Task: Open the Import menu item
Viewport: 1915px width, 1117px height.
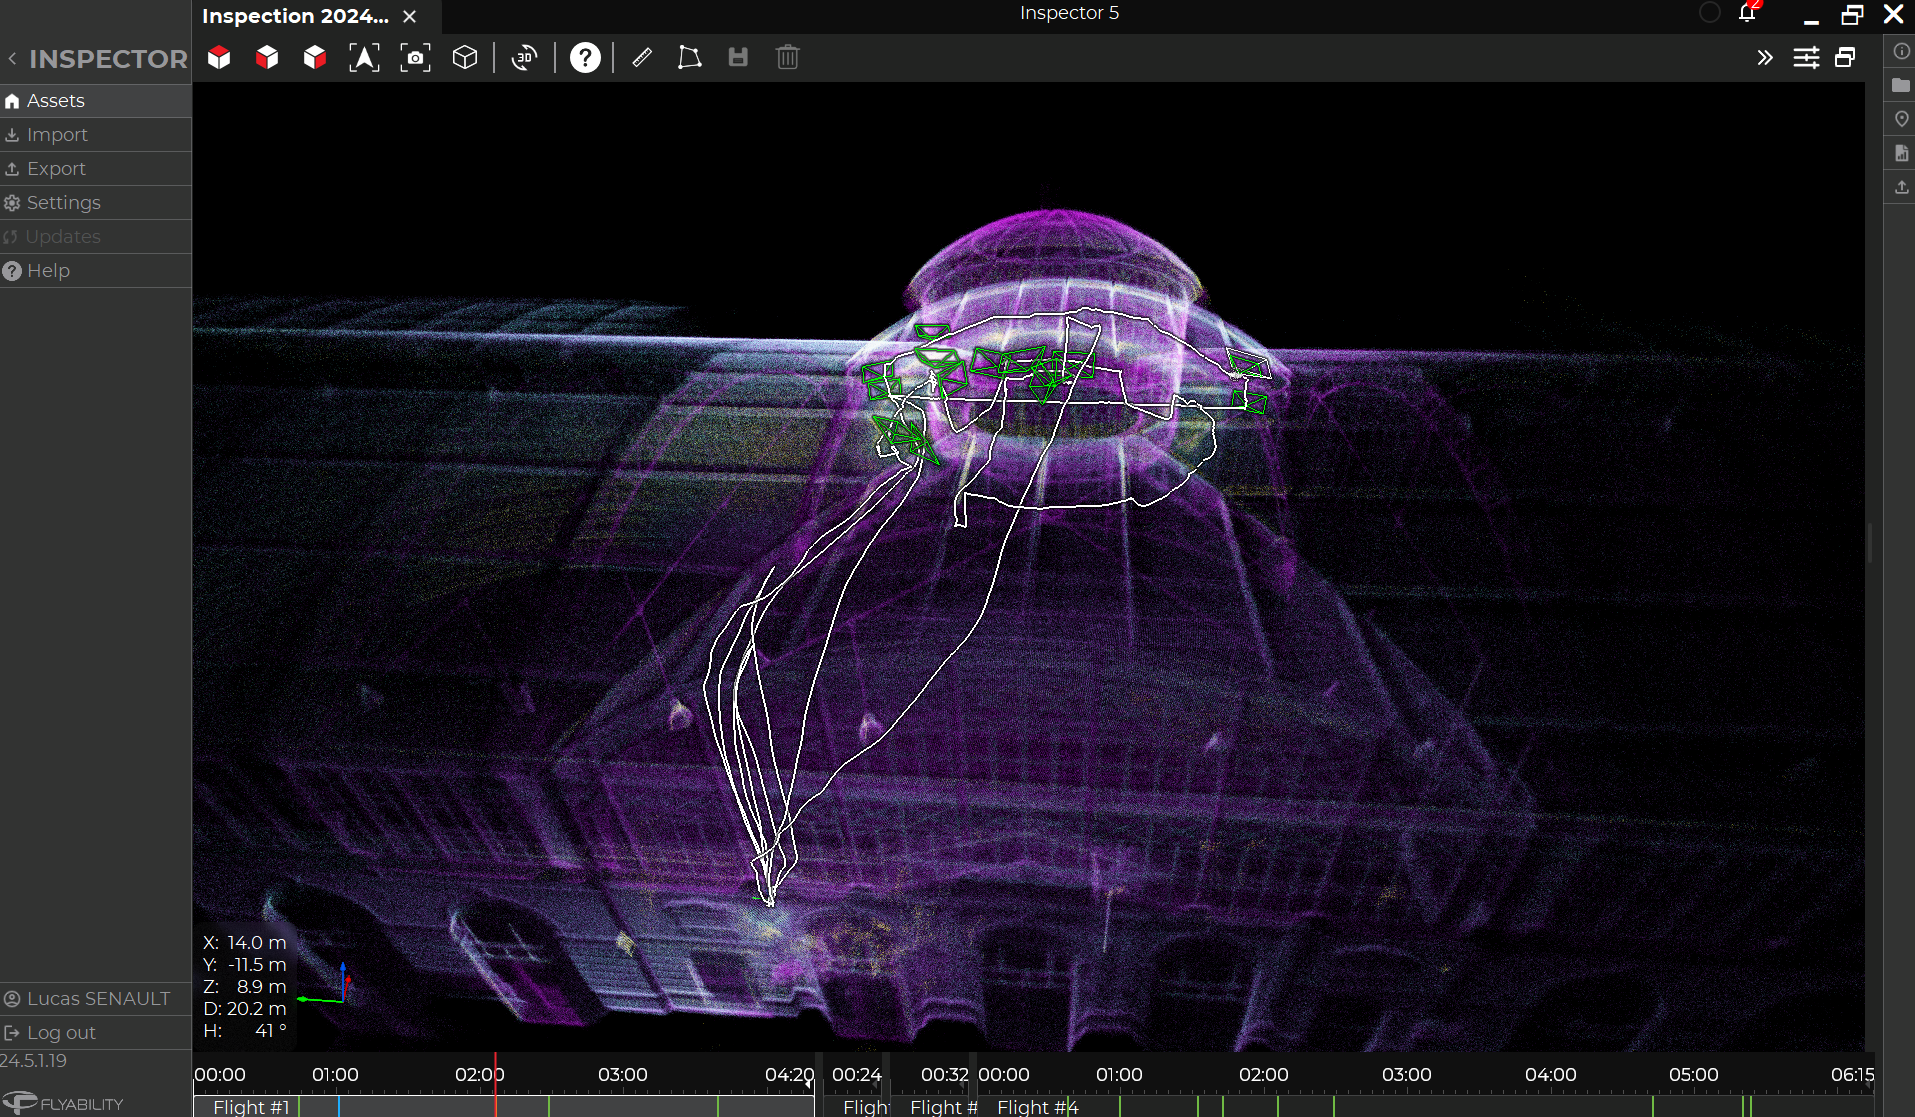Action: 57,135
